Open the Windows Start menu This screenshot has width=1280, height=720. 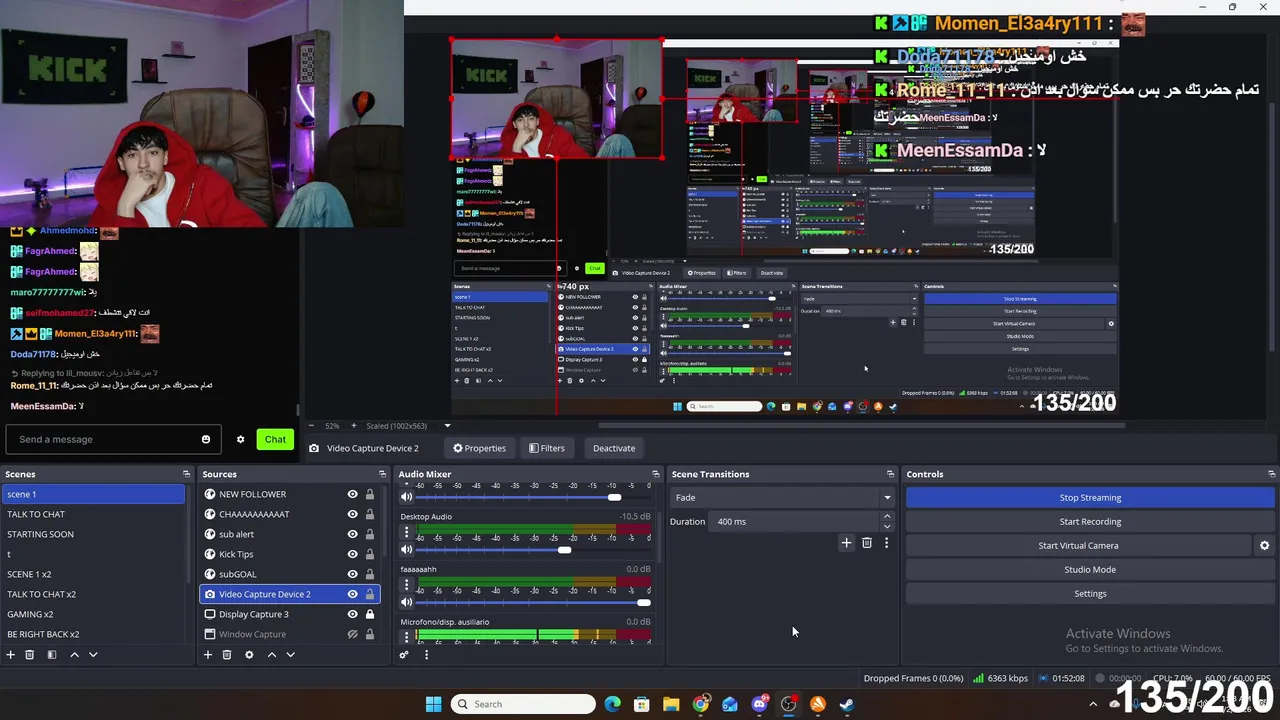433,704
